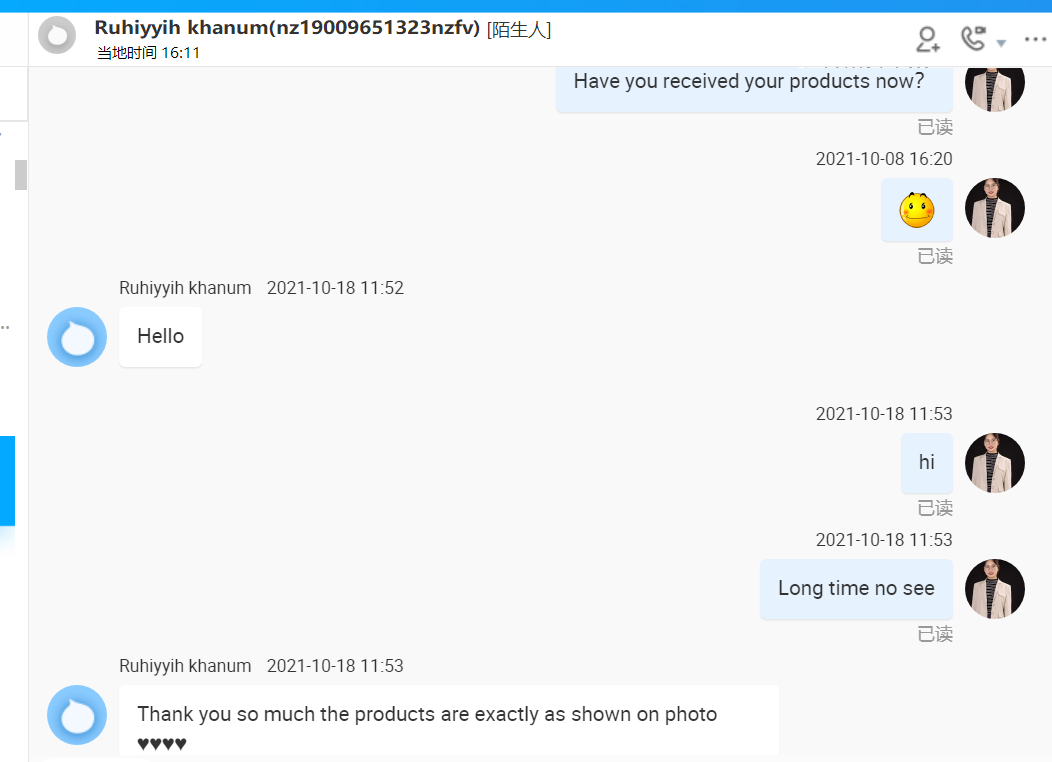Open the more options ellipsis menu
The image size is (1052, 762).
coord(1035,40)
